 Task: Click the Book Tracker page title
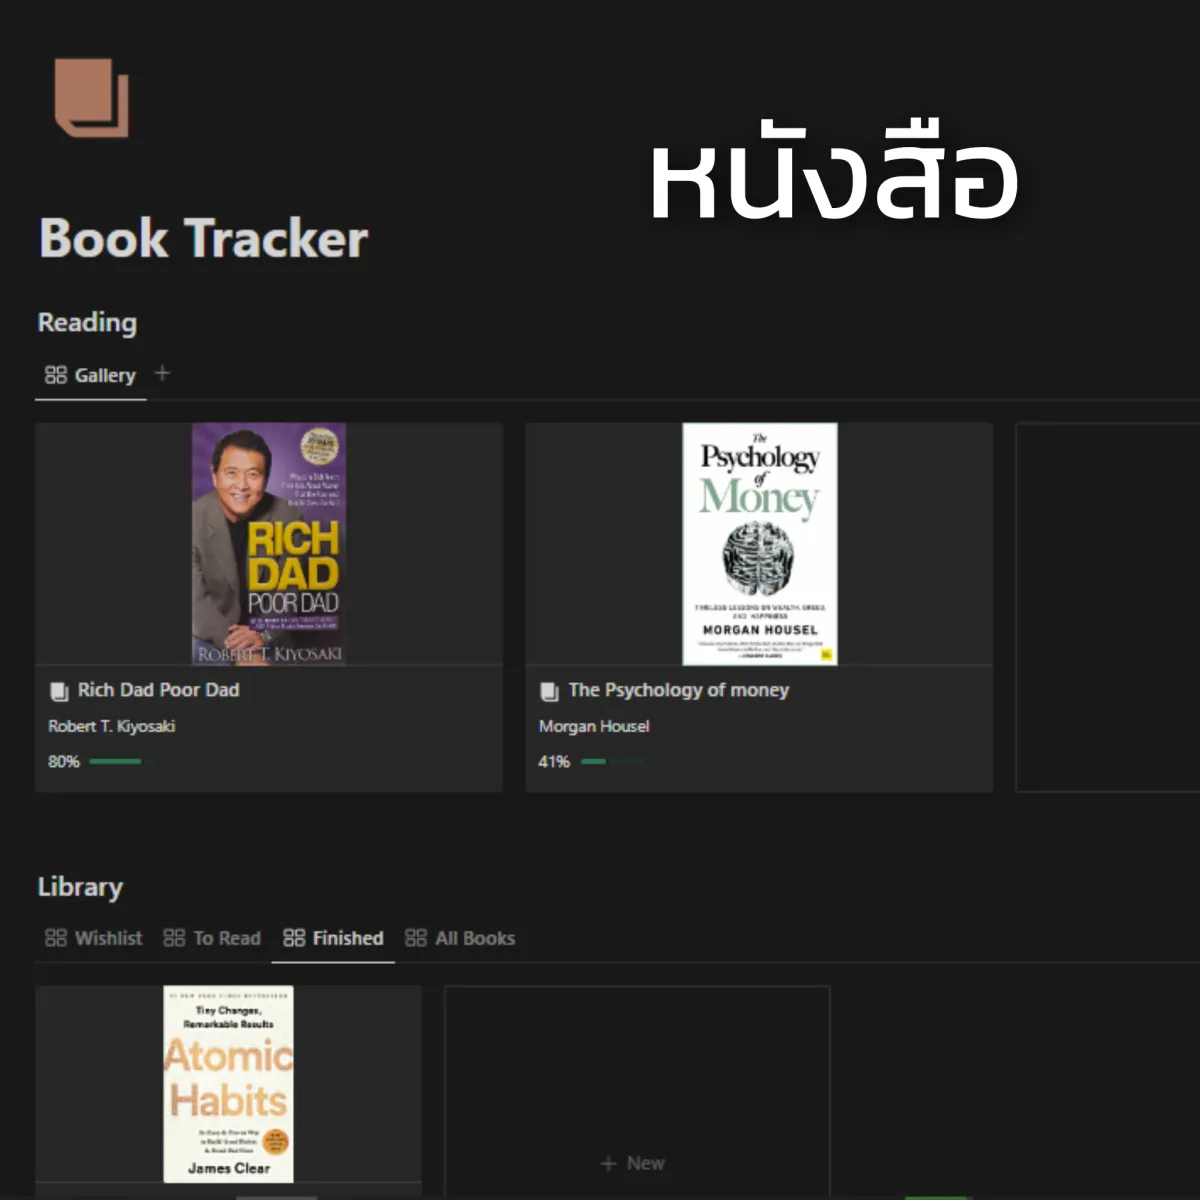click(204, 239)
